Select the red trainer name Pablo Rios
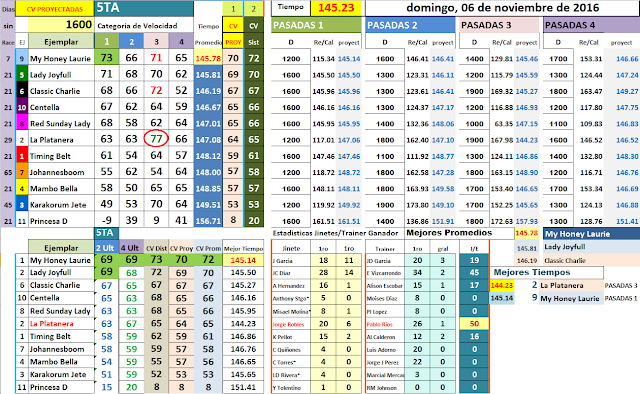640x394 pixels. pos(380,324)
